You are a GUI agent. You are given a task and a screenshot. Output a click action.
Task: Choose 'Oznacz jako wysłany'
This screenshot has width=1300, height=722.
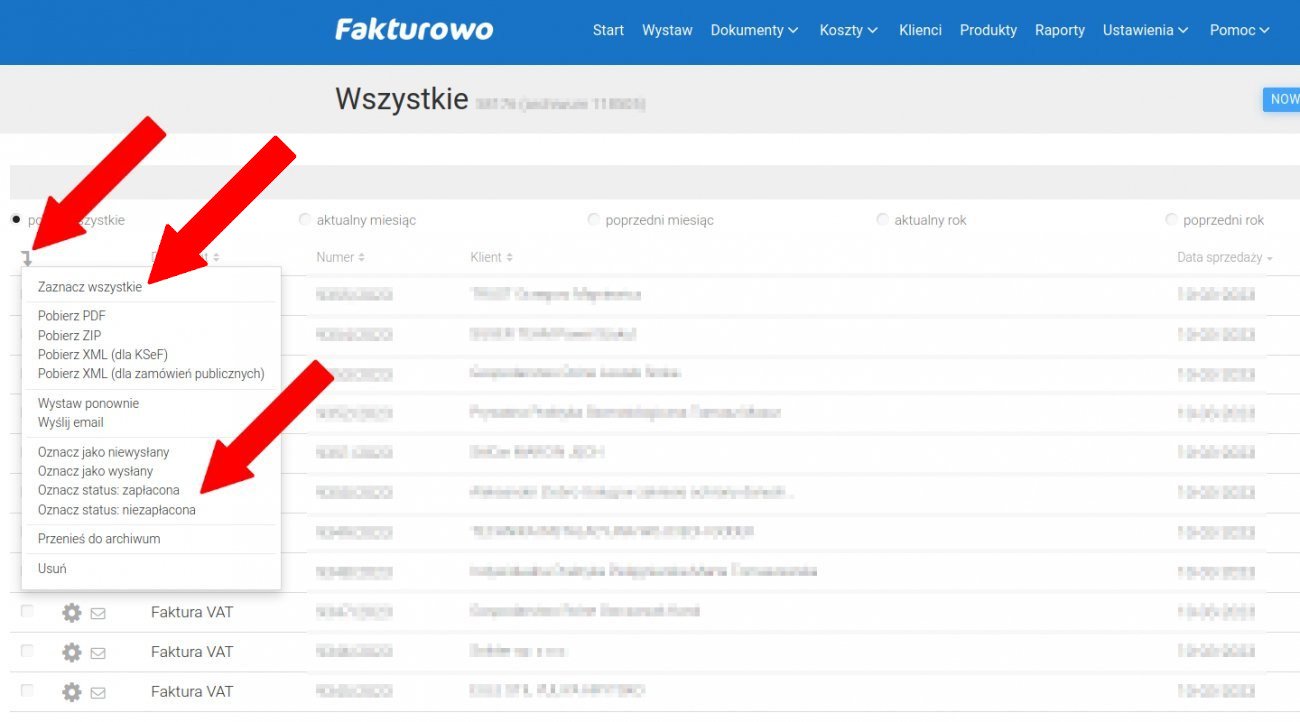click(x=96, y=471)
